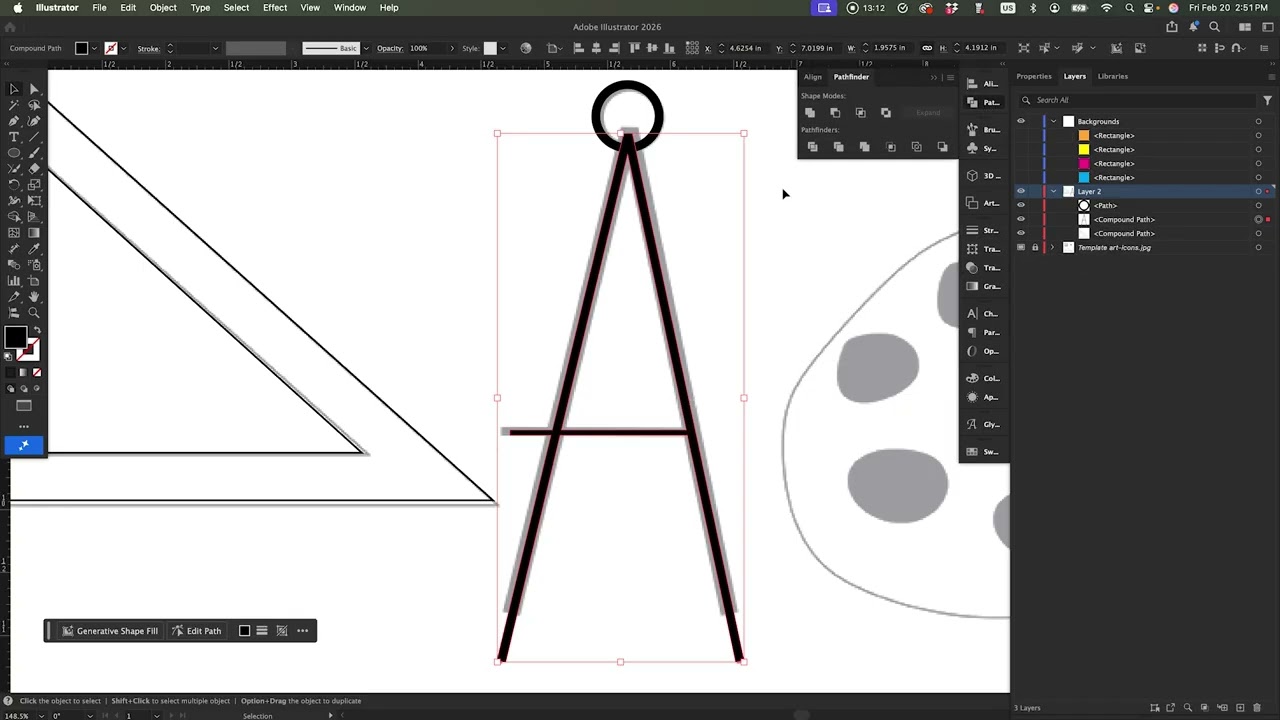Toggle visibility of Layer 2
1280x720 pixels.
pos(1021,191)
